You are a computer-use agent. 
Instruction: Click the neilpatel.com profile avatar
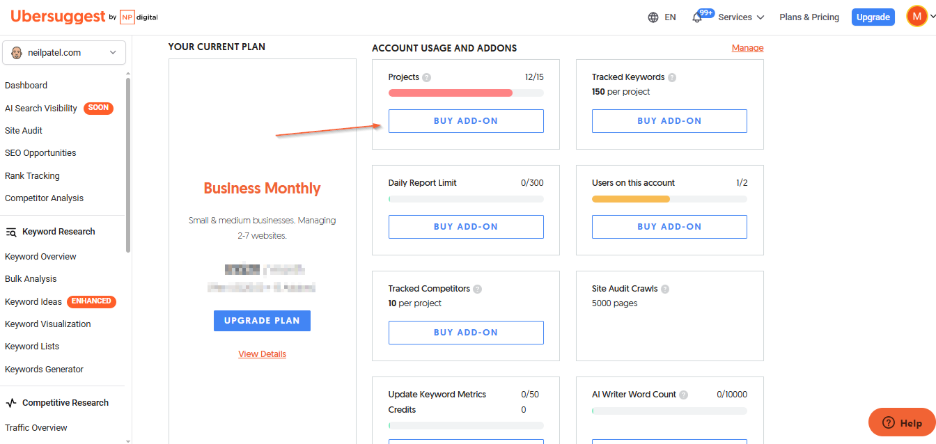pos(17,53)
